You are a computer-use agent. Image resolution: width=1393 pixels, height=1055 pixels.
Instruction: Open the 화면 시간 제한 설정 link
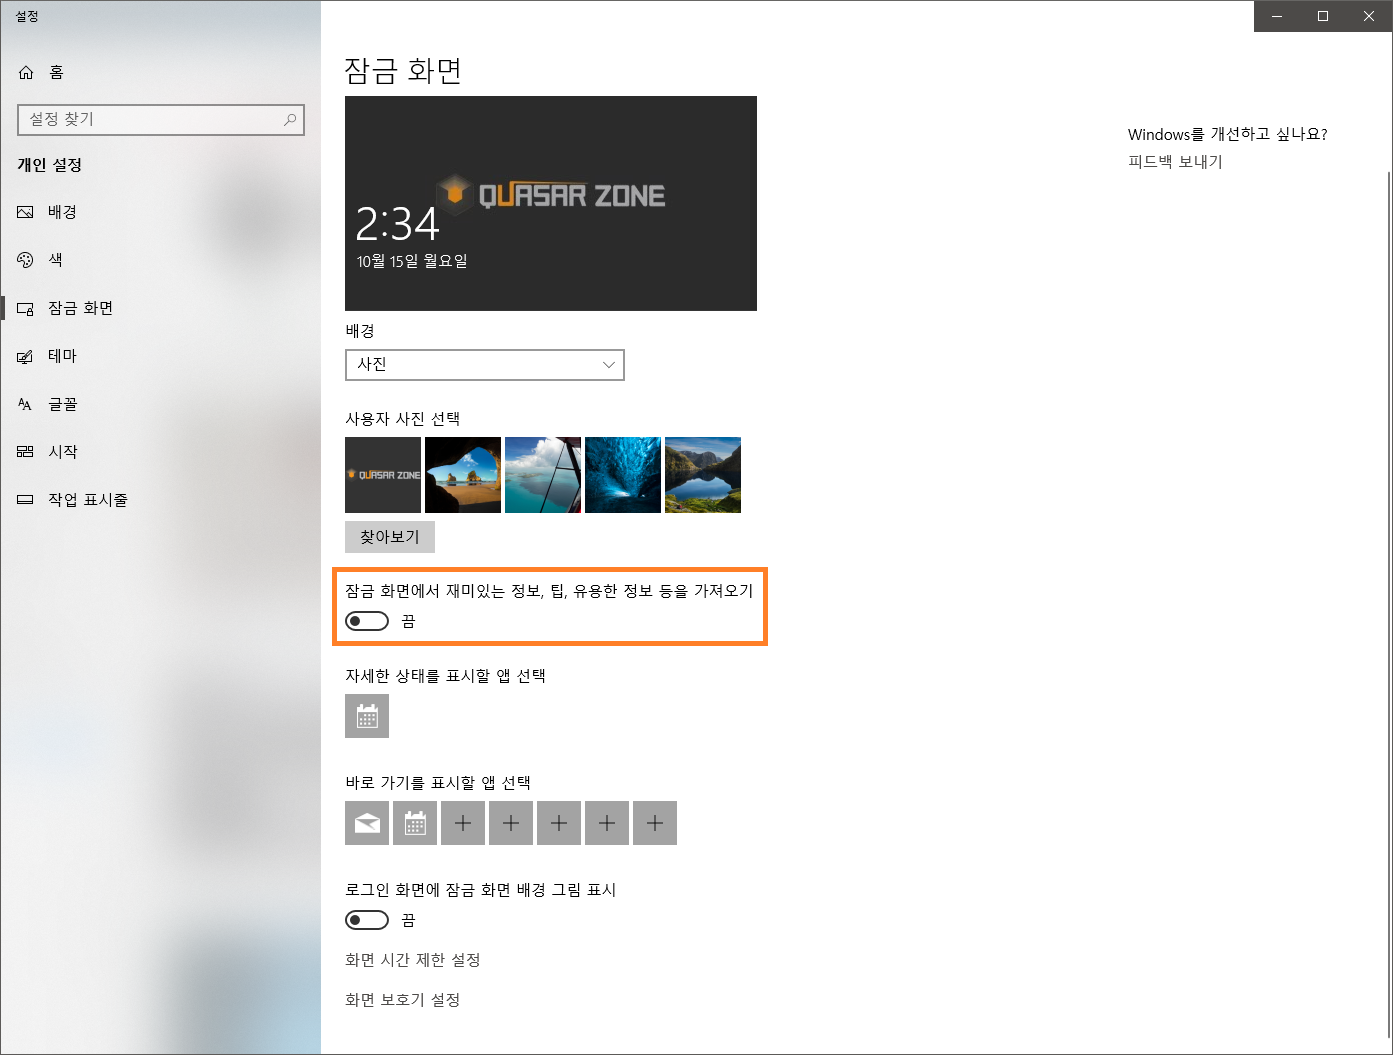click(x=413, y=960)
